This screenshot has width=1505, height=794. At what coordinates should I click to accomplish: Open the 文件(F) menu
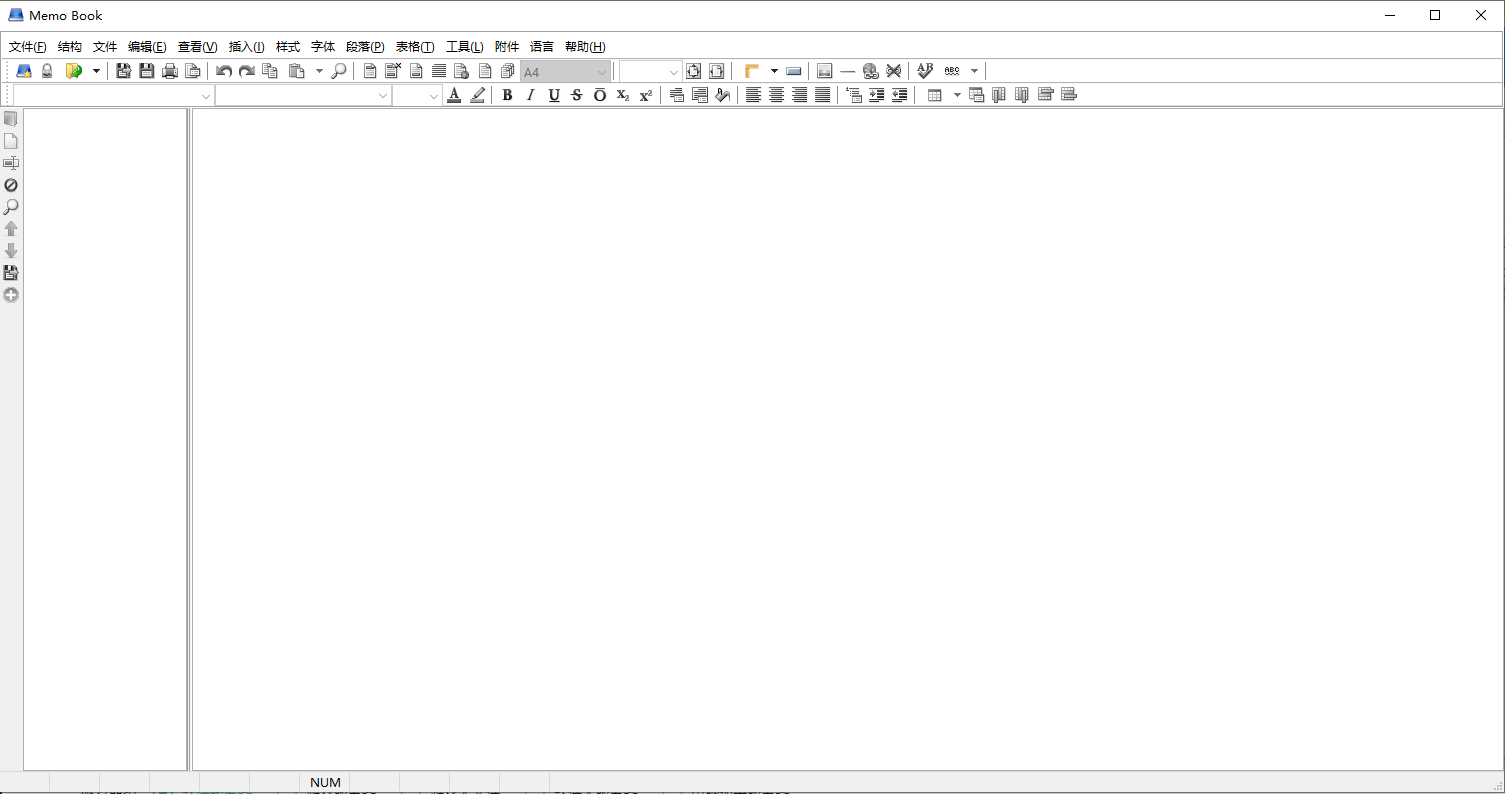(x=28, y=47)
